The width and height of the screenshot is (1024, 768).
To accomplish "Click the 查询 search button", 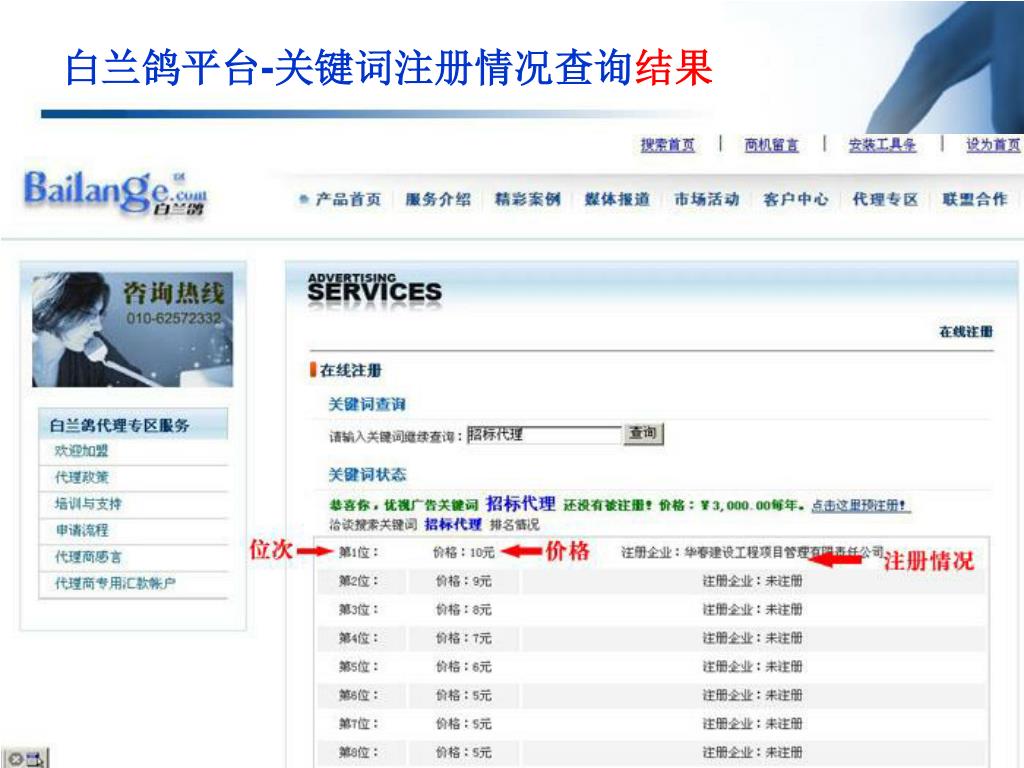I will click(x=643, y=434).
